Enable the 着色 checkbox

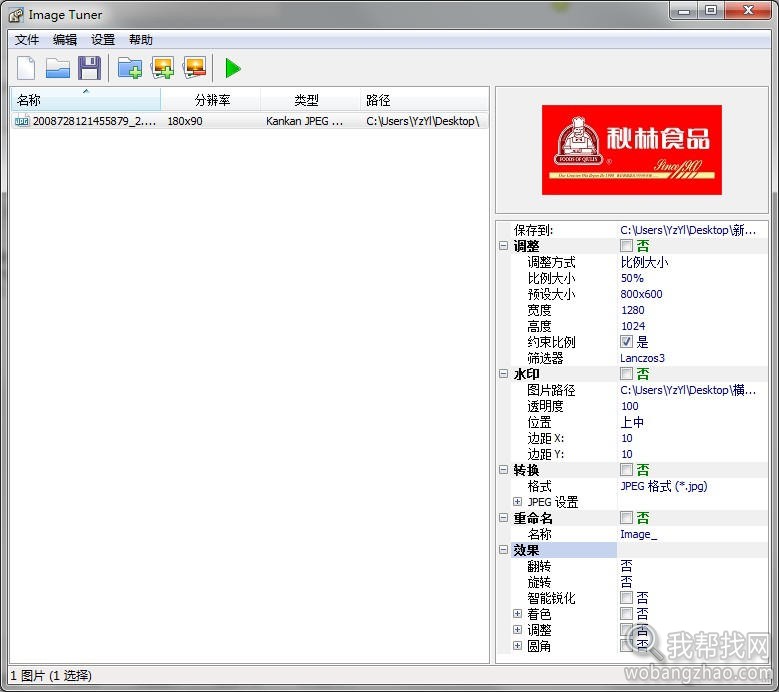(626, 614)
